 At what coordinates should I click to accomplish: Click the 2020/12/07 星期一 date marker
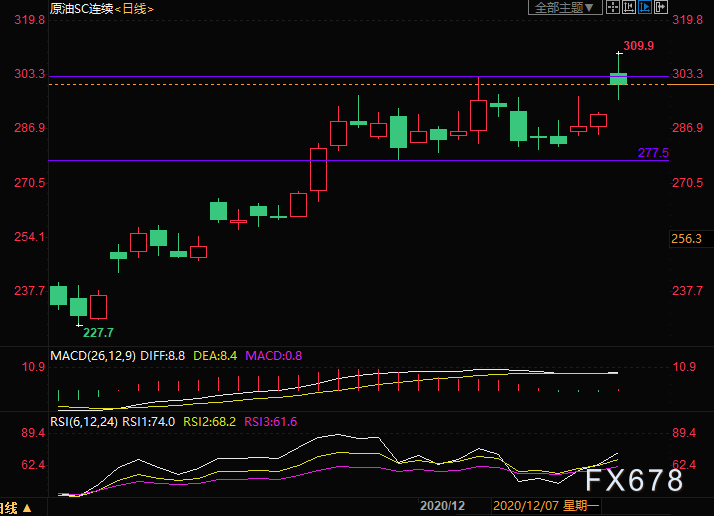pyautogui.click(x=546, y=506)
